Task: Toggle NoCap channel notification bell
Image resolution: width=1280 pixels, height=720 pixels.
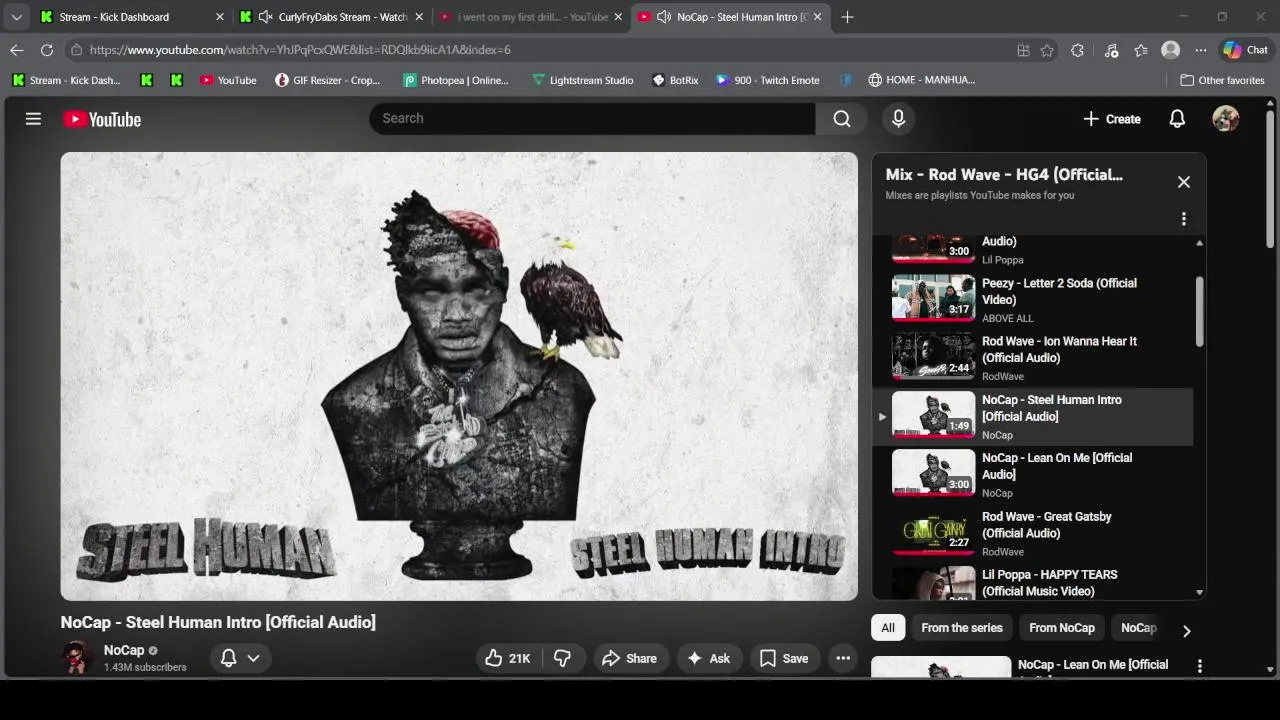Action: coord(228,658)
